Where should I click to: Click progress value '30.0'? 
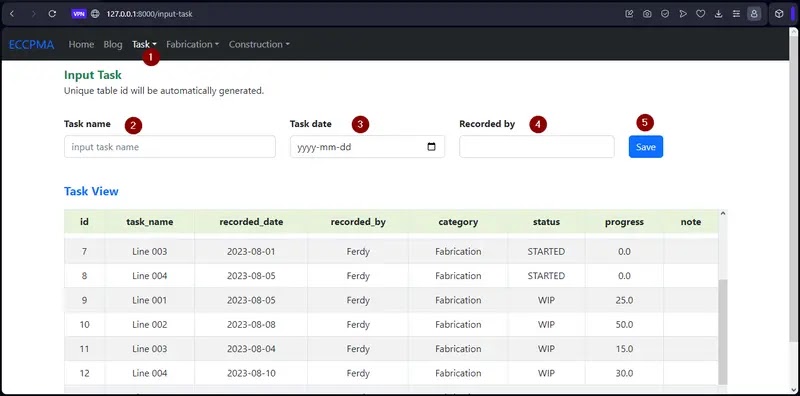tap(624, 374)
